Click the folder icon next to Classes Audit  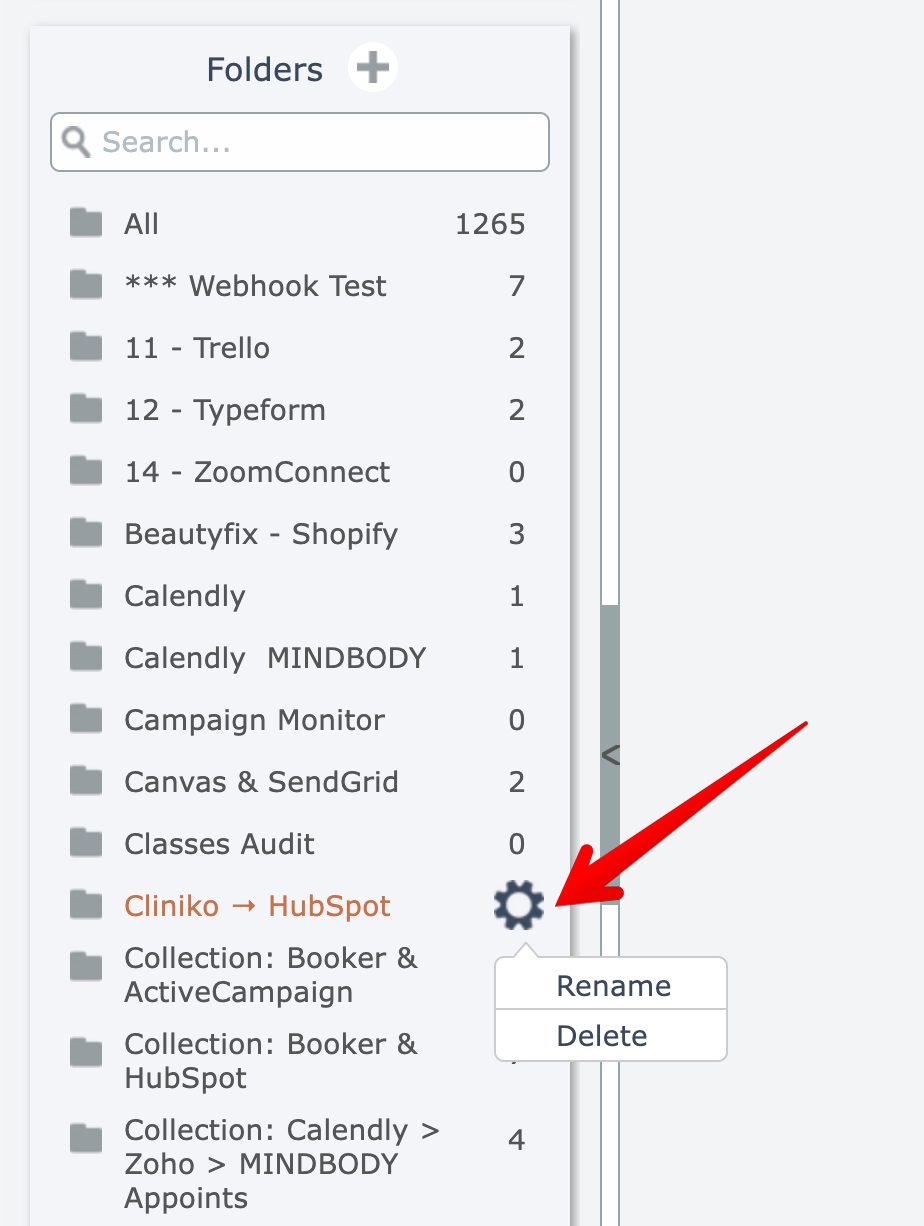click(x=87, y=843)
